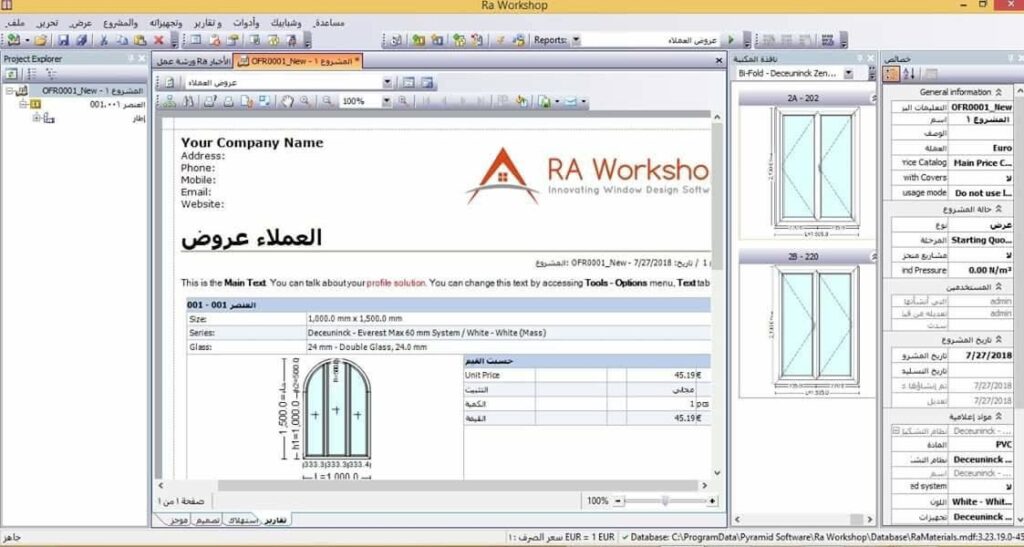Click the 7/27/2018 project date field
The width and height of the screenshot is (1024, 547).
980,356
